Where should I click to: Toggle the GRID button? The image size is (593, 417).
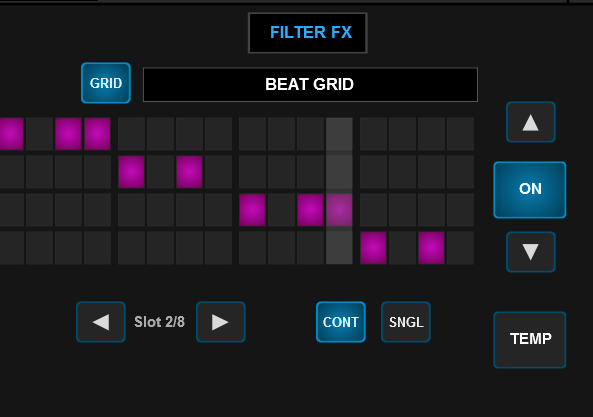[x=106, y=83]
